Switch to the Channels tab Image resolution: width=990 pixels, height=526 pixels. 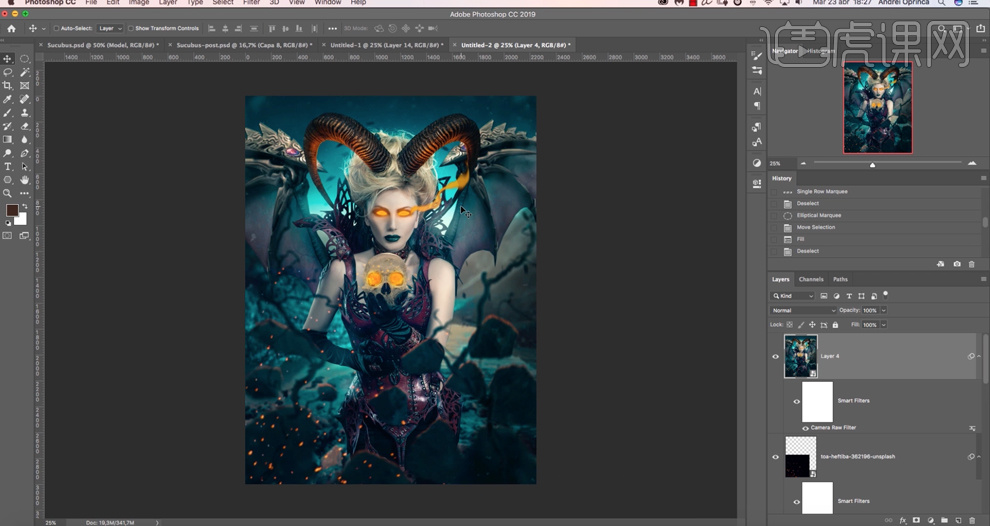coord(811,279)
